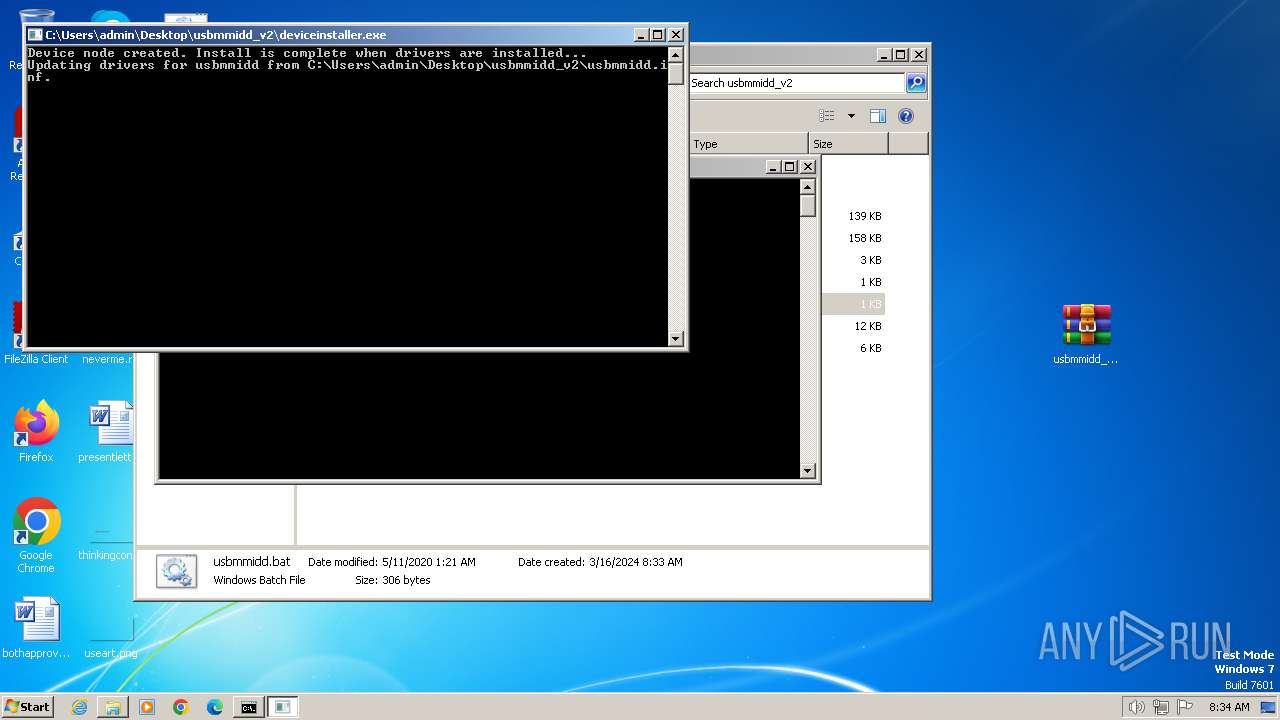Launch Internet Explorer from the taskbar
This screenshot has width=1280, height=720.
click(x=79, y=707)
